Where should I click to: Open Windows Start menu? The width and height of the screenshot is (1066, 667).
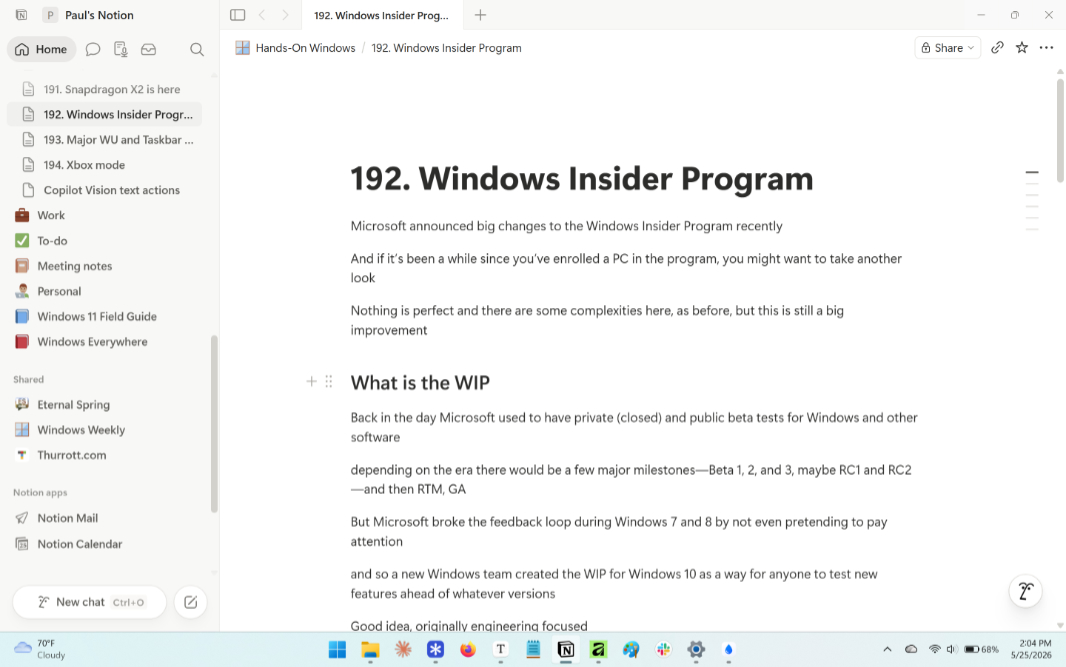tap(337, 650)
